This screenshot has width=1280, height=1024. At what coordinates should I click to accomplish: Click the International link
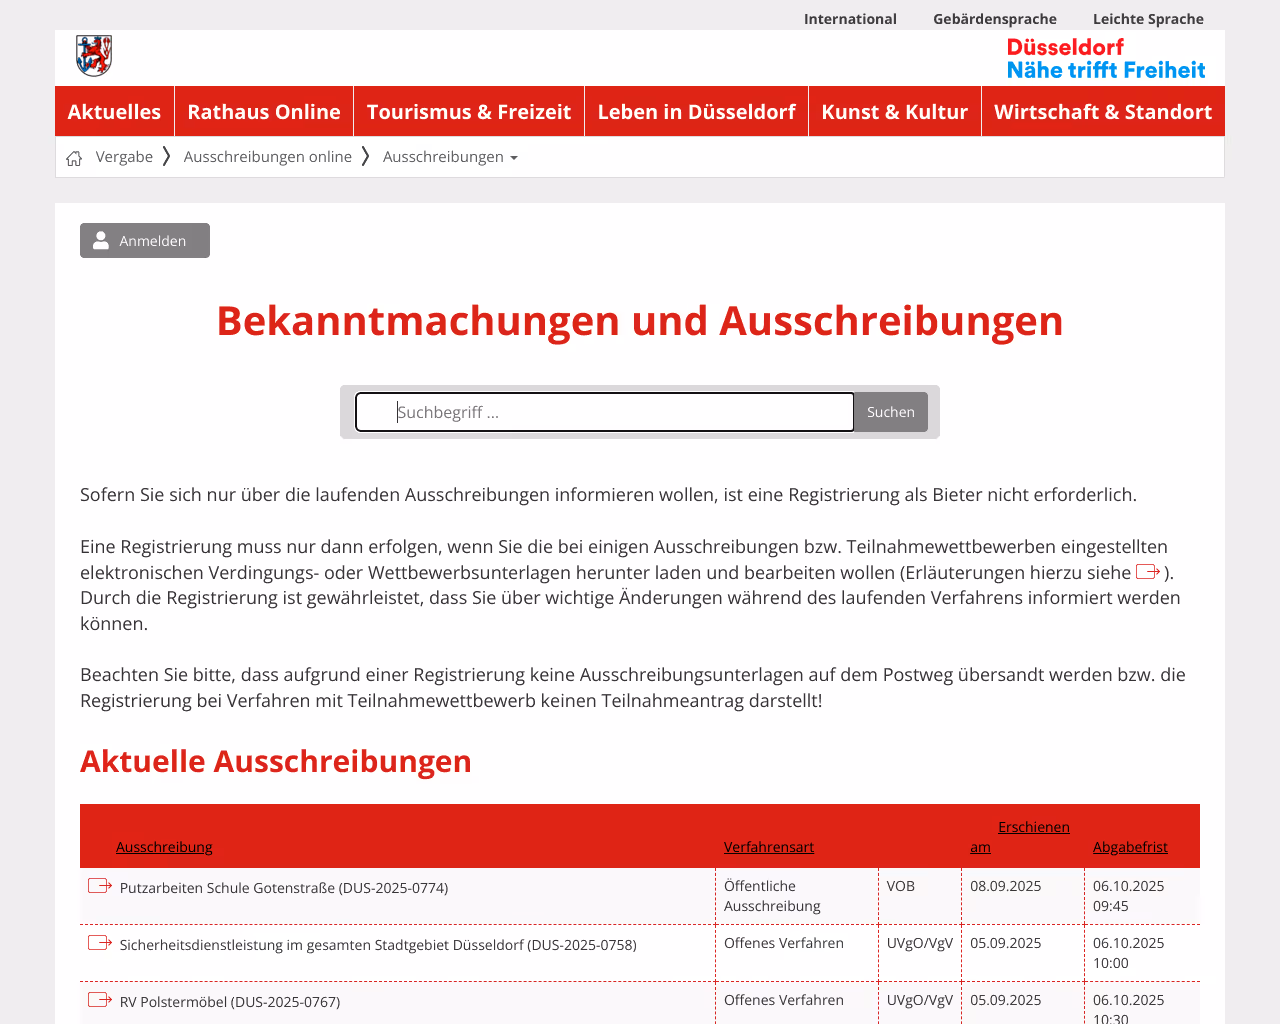[850, 19]
